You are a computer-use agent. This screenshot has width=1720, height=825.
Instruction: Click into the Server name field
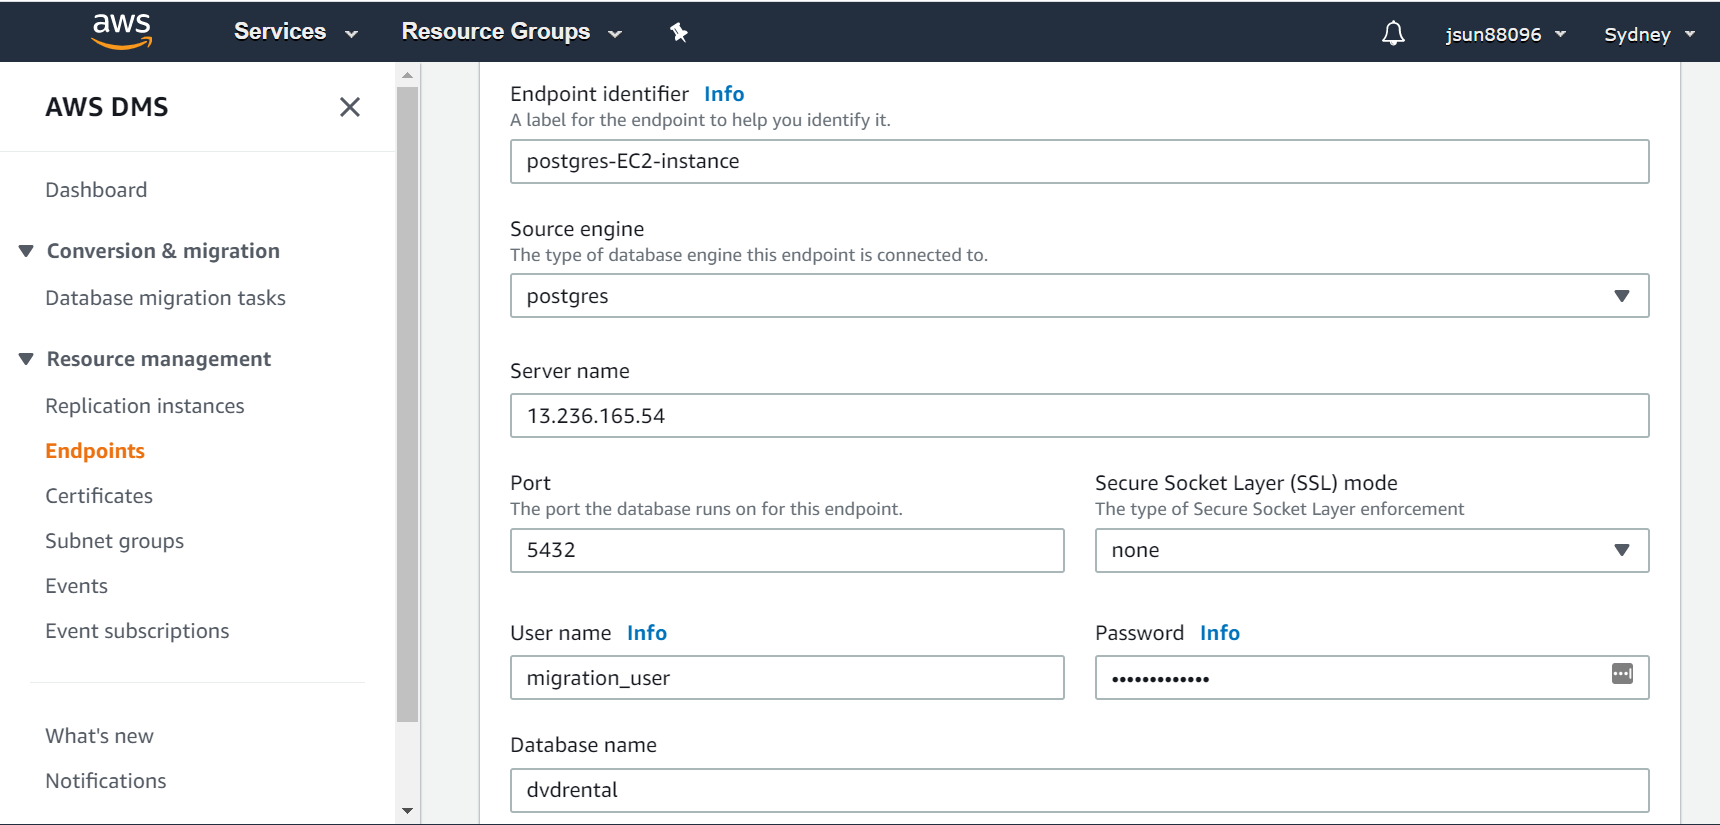click(x=1079, y=416)
